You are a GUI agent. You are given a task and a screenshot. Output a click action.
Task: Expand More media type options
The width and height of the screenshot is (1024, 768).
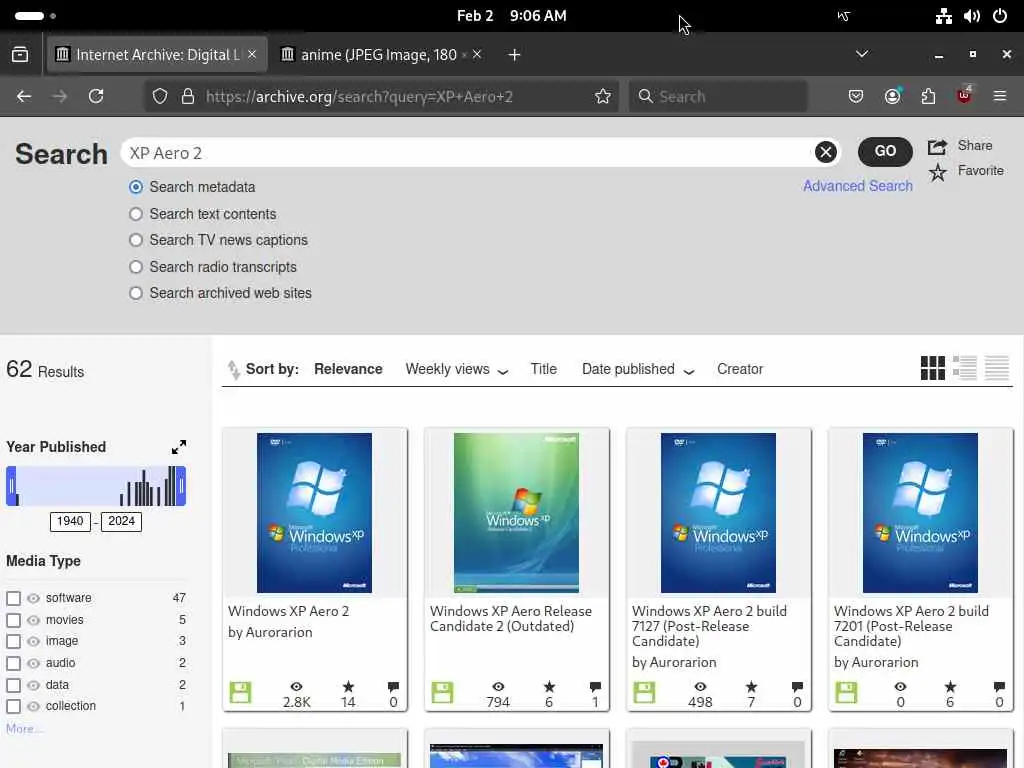click(24, 729)
